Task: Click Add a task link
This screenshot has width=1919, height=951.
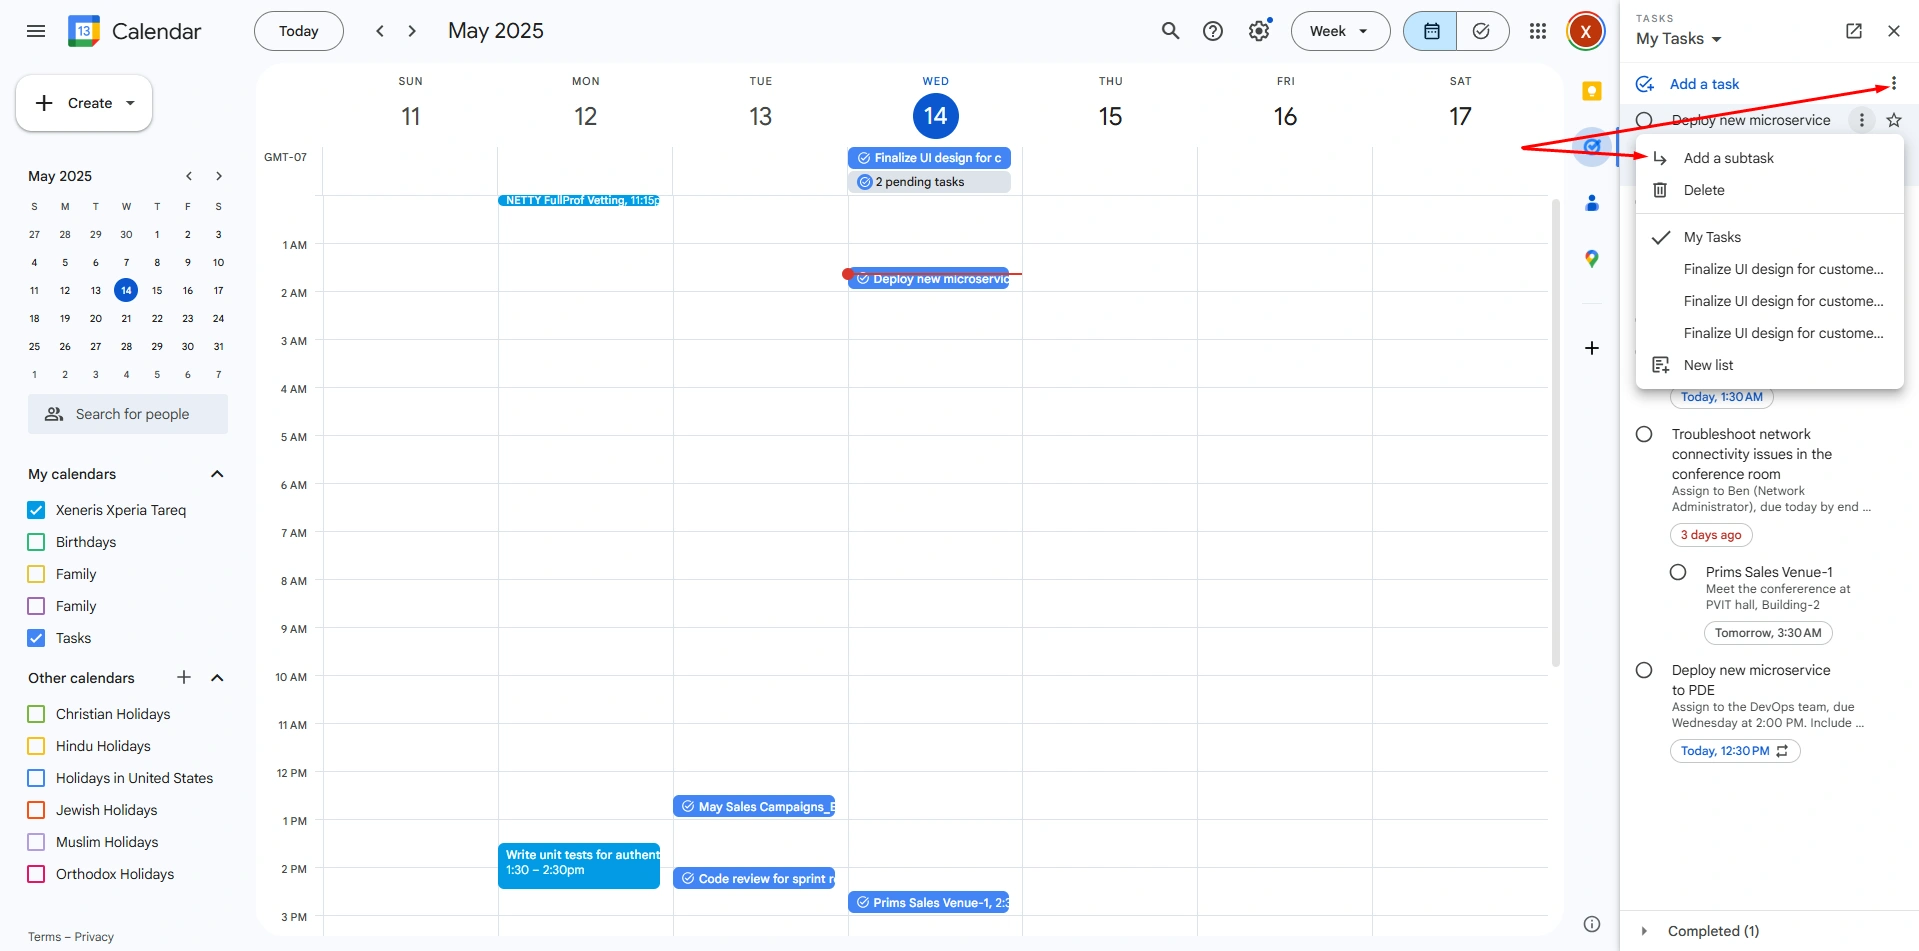Action: pos(1704,84)
